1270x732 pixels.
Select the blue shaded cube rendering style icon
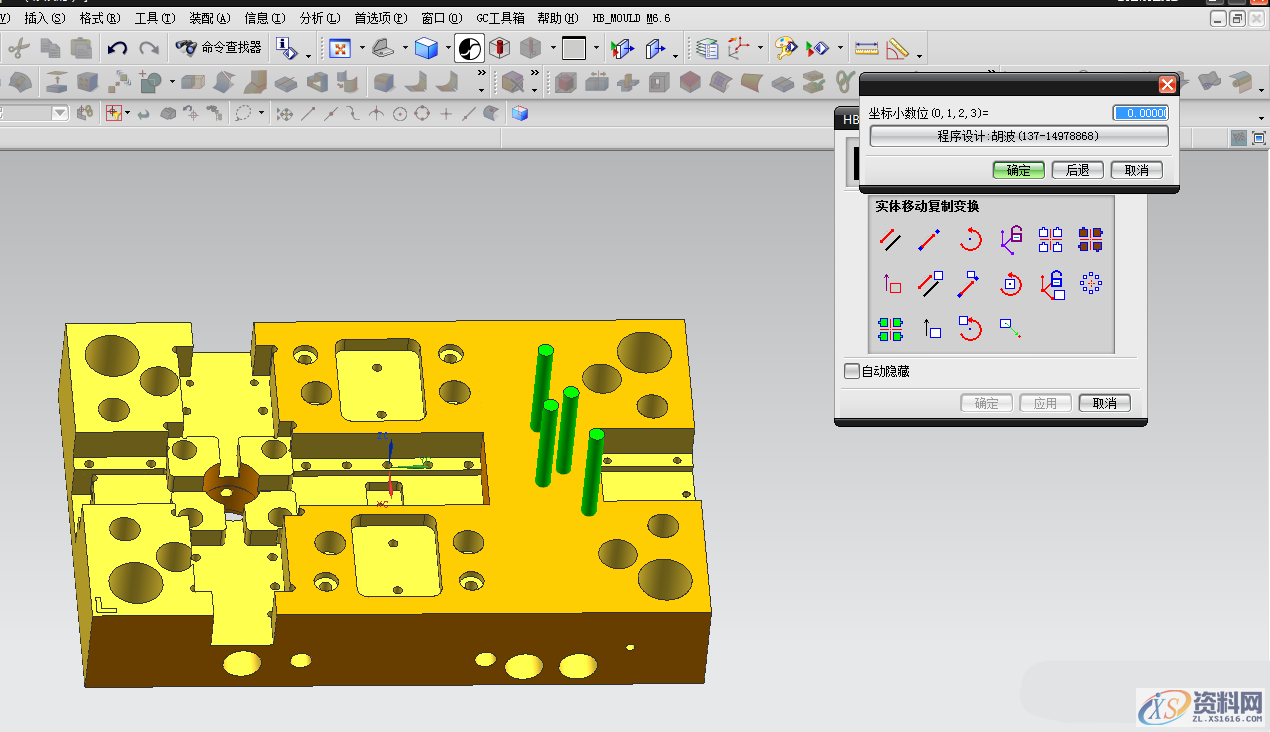coord(427,47)
